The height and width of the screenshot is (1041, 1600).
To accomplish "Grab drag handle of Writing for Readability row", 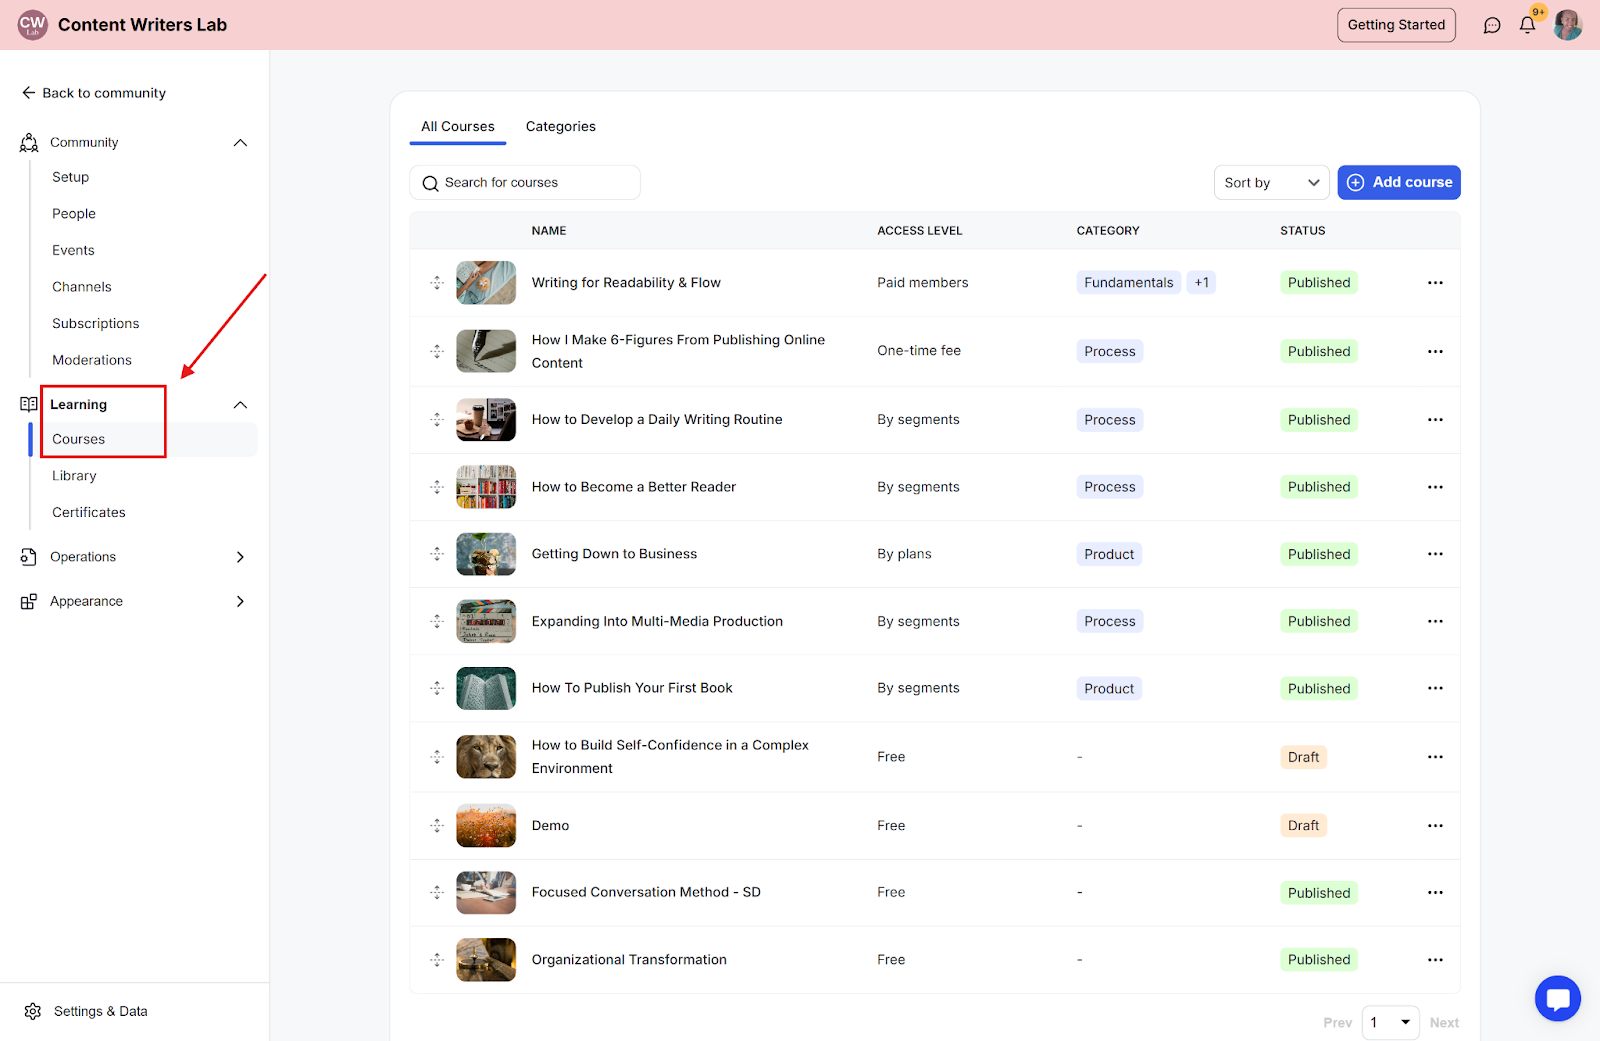I will pos(437,283).
